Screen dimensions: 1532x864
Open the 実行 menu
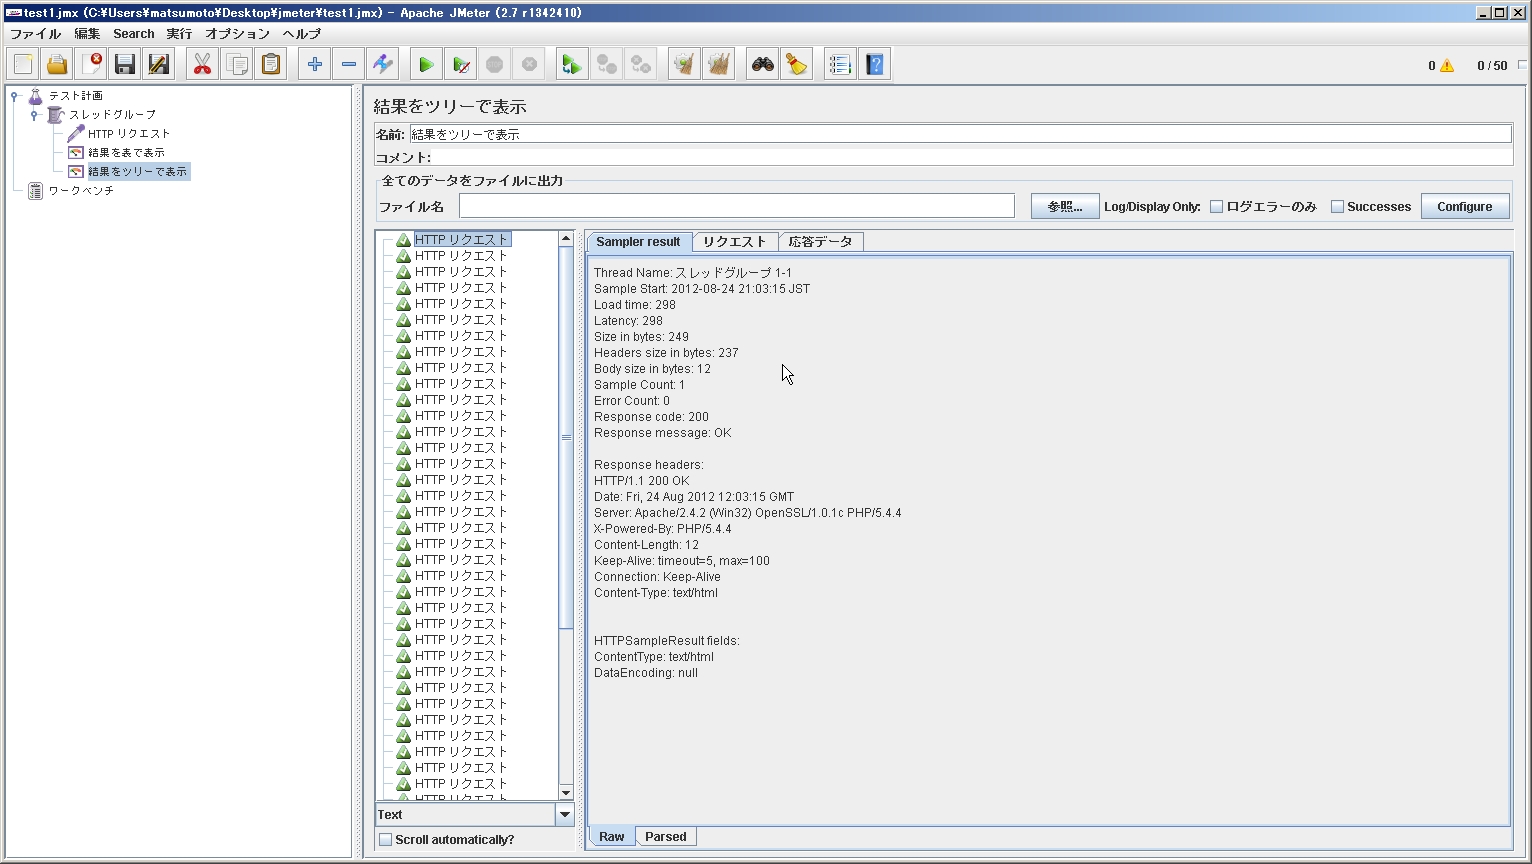point(179,34)
